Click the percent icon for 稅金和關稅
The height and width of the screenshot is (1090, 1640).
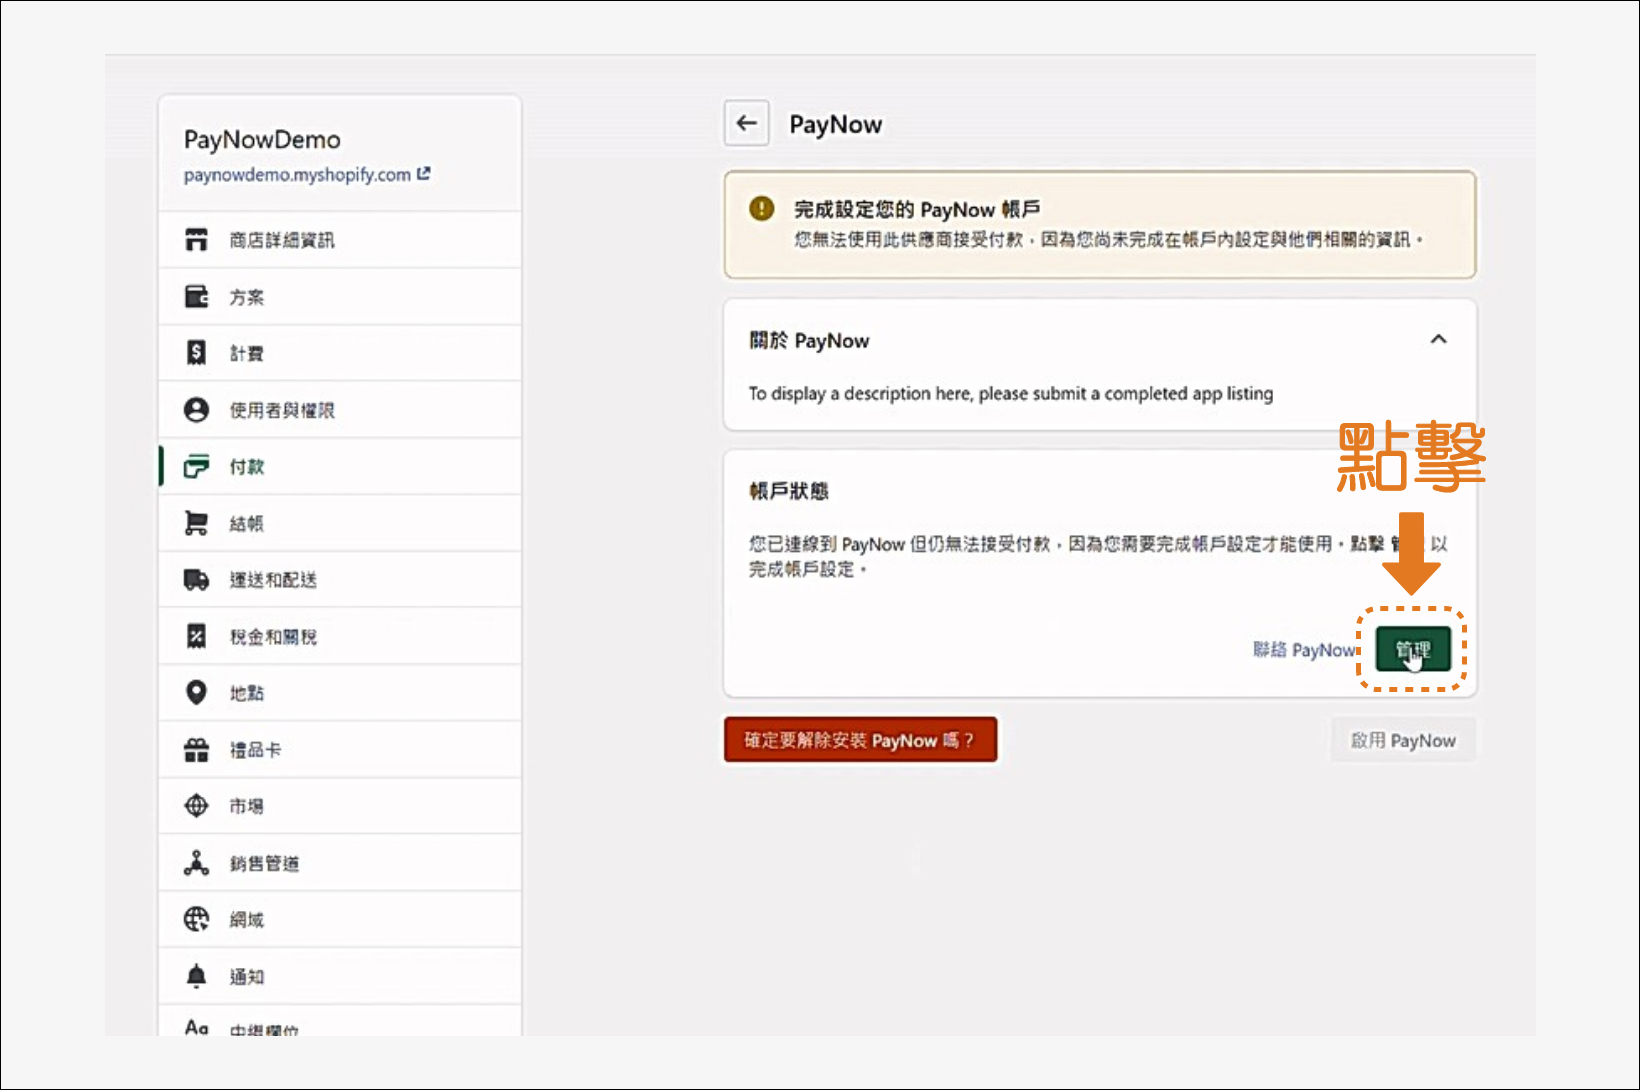tap(196, 636)
